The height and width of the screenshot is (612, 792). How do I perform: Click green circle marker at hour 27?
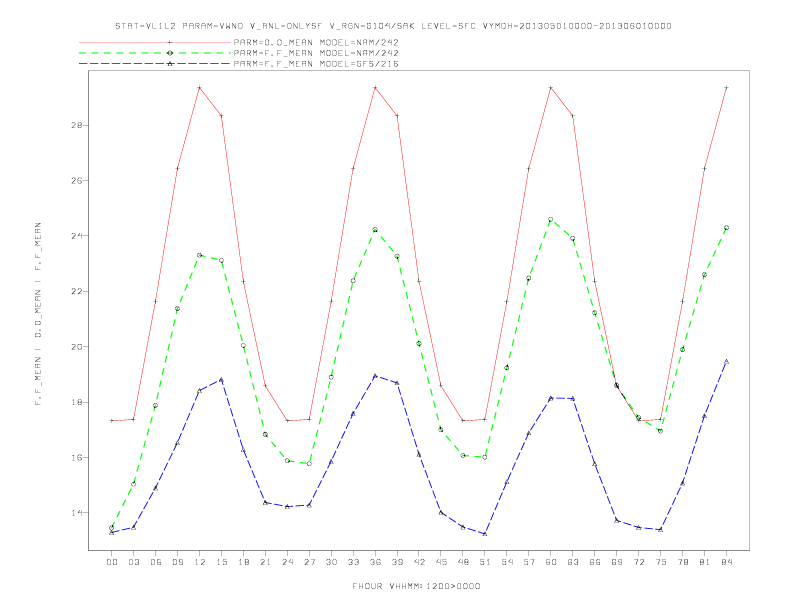click(x=309, y=464)
